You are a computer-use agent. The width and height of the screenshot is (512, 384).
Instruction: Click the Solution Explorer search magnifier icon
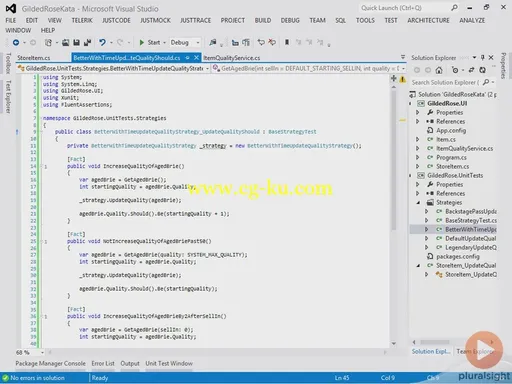(x=486, y=82)
